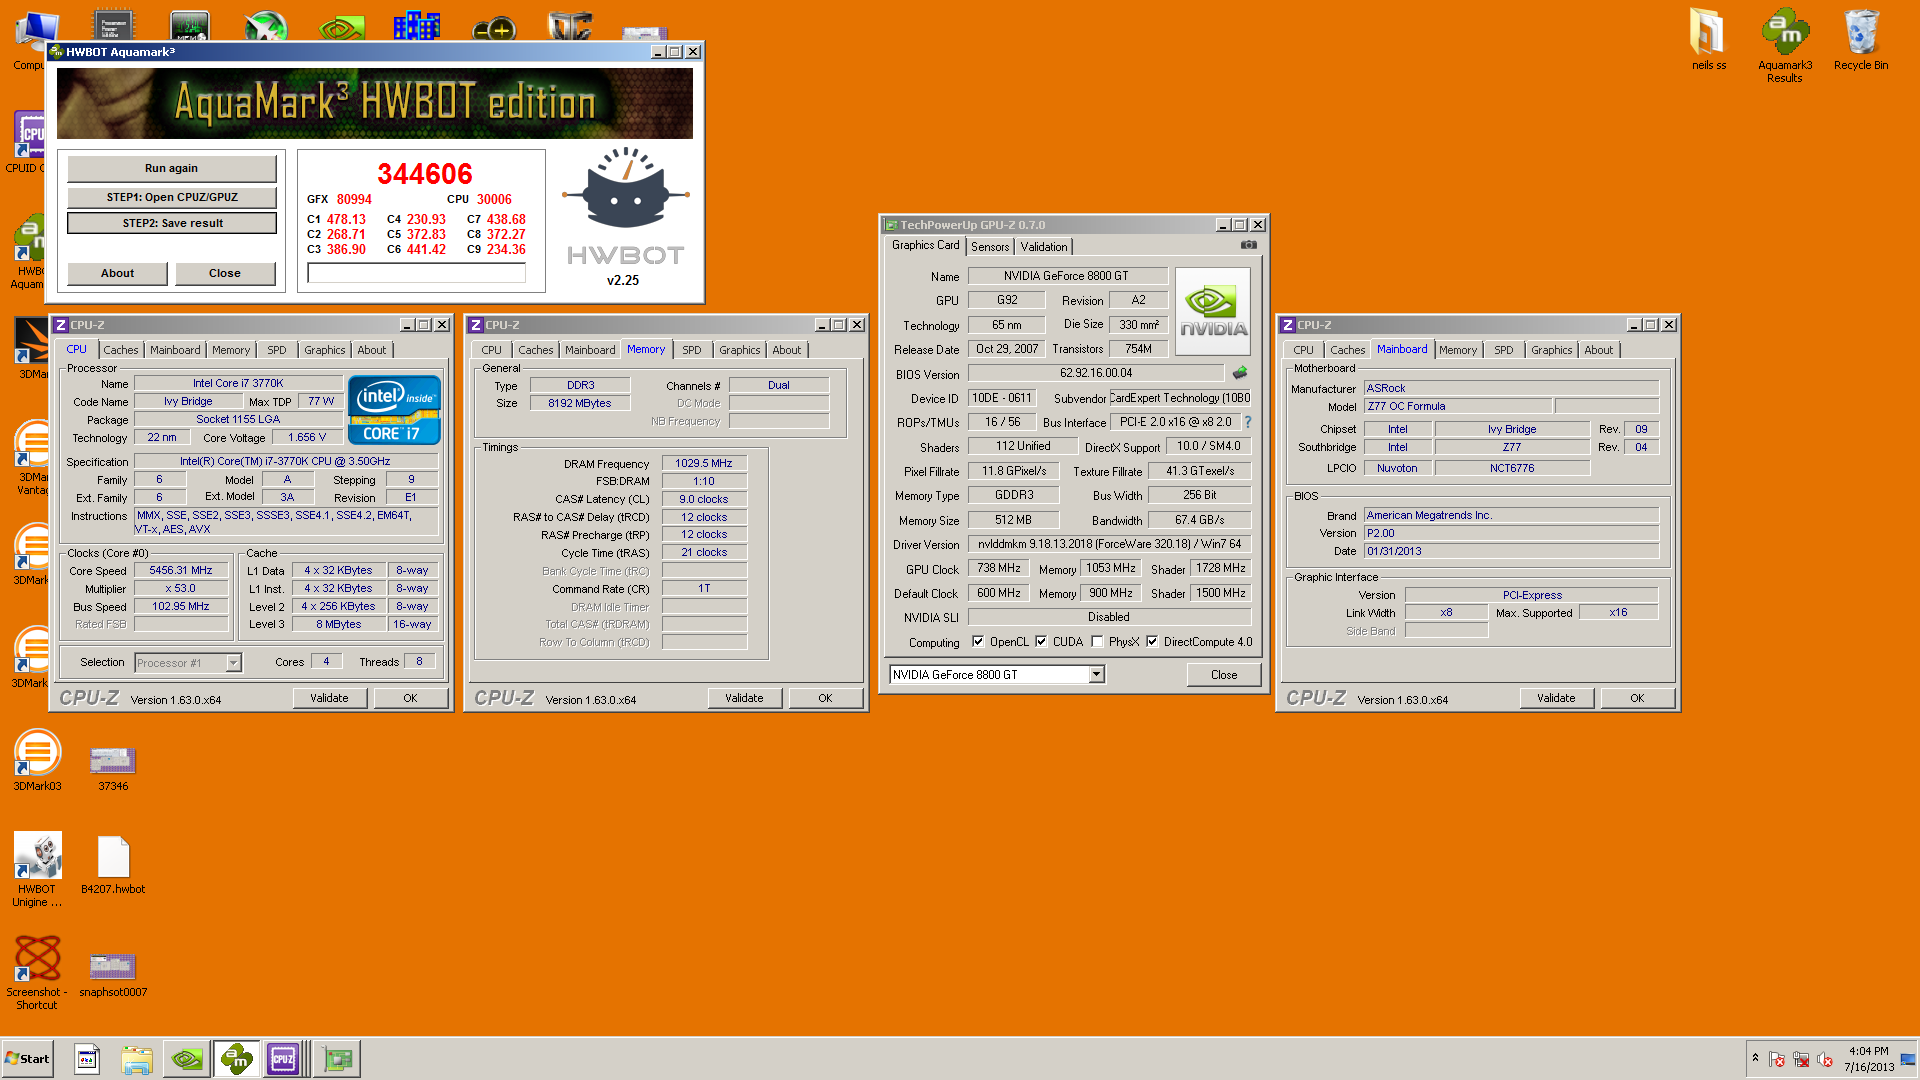Open SPD tab in the CPU-Z Memory window
Screen dimensions: 1920x1080
point(692,350)
